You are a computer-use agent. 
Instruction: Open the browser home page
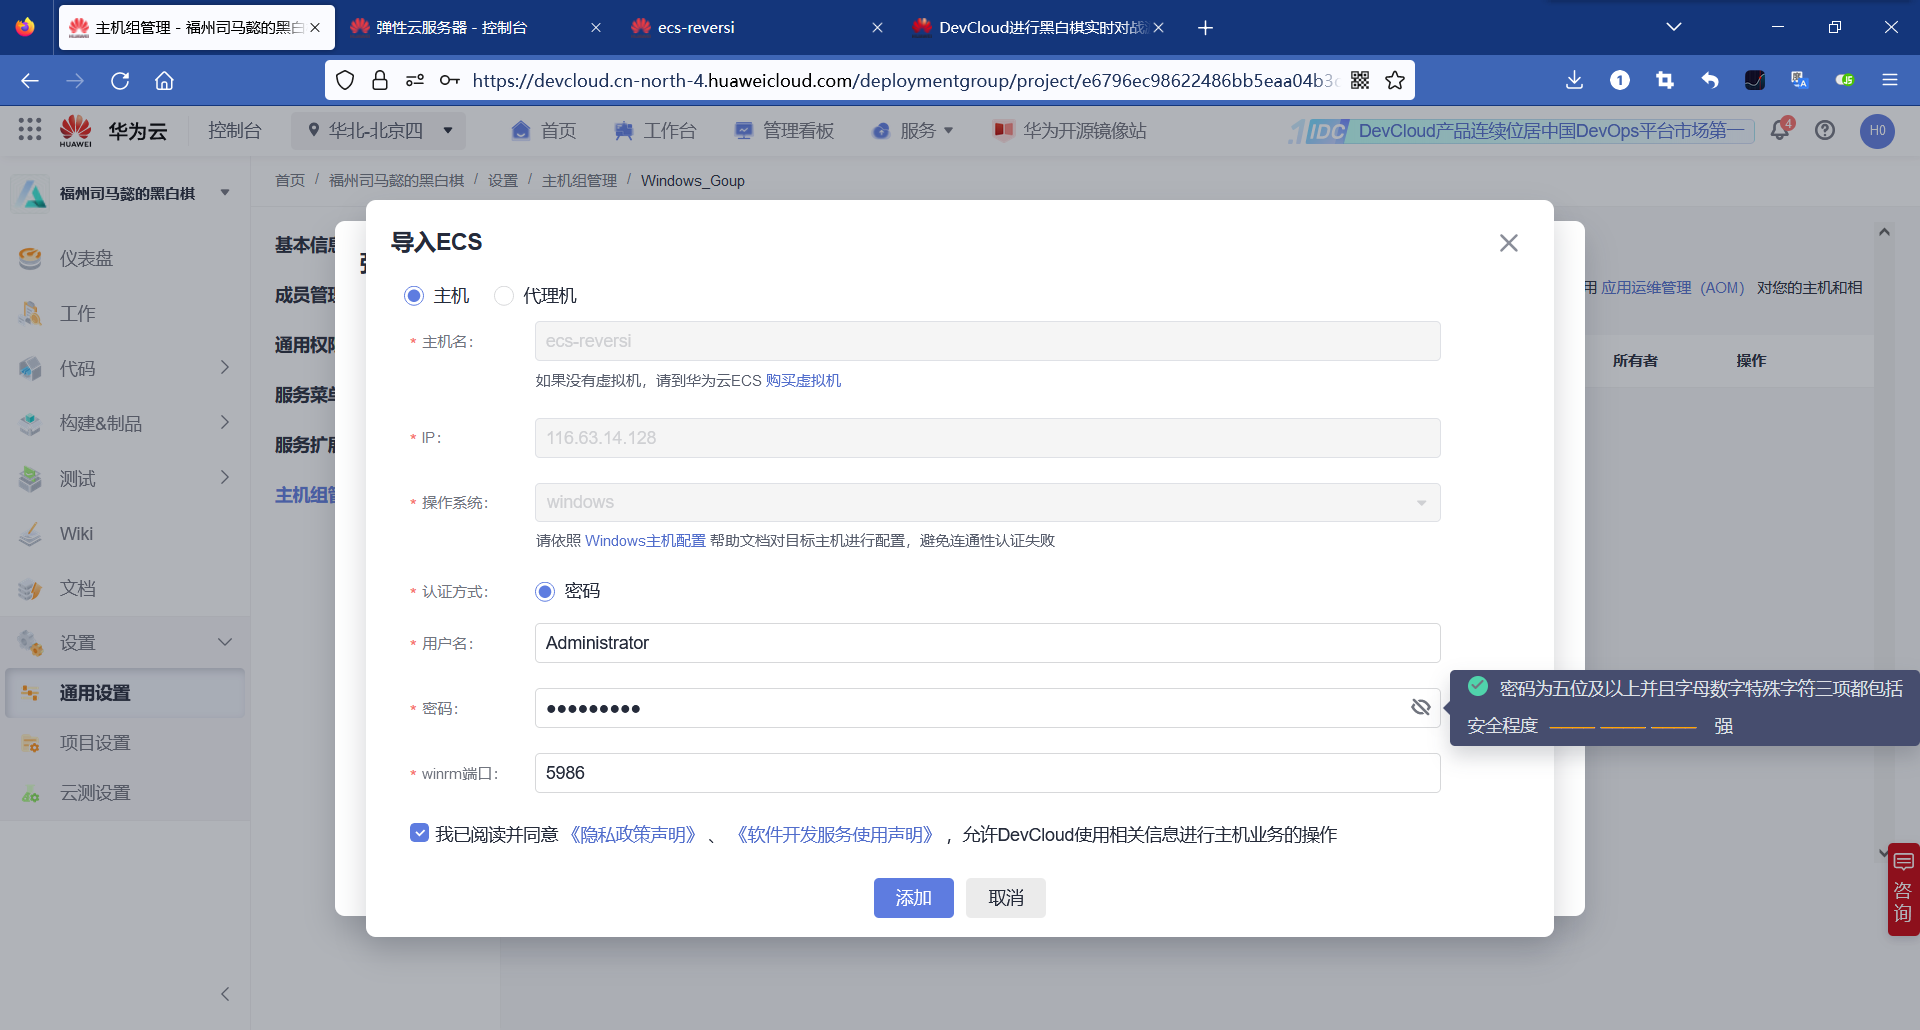pyautogui.click(x=164, y=81)
